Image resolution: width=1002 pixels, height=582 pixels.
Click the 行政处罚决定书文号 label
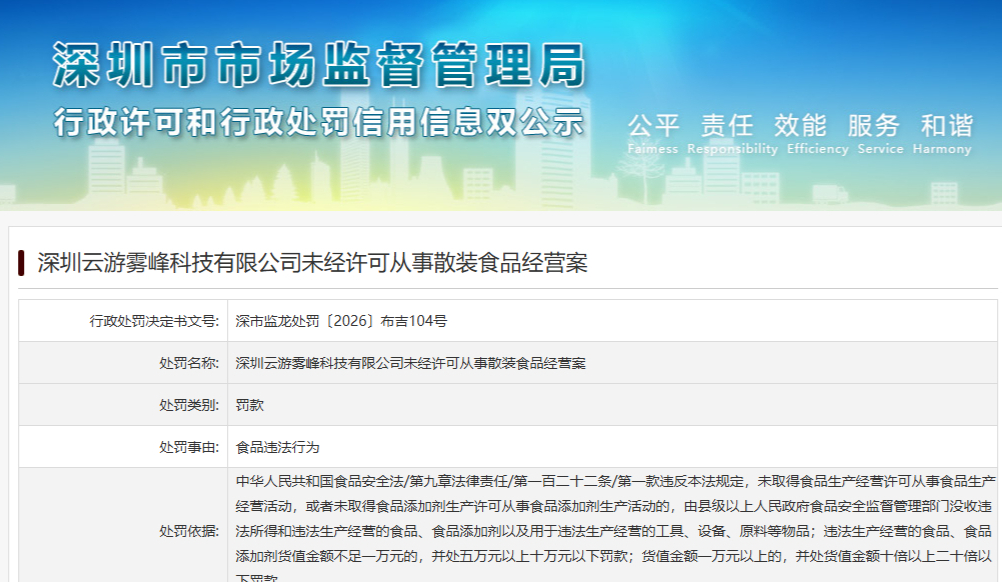click(154, 321)
